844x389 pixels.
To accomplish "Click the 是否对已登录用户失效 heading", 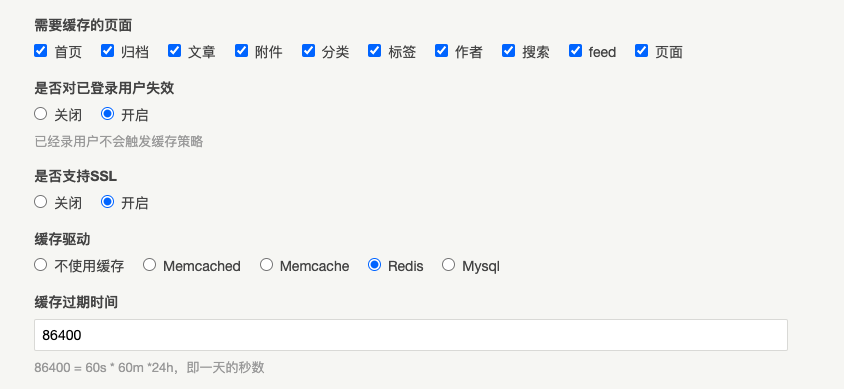I will pos(104,88).
